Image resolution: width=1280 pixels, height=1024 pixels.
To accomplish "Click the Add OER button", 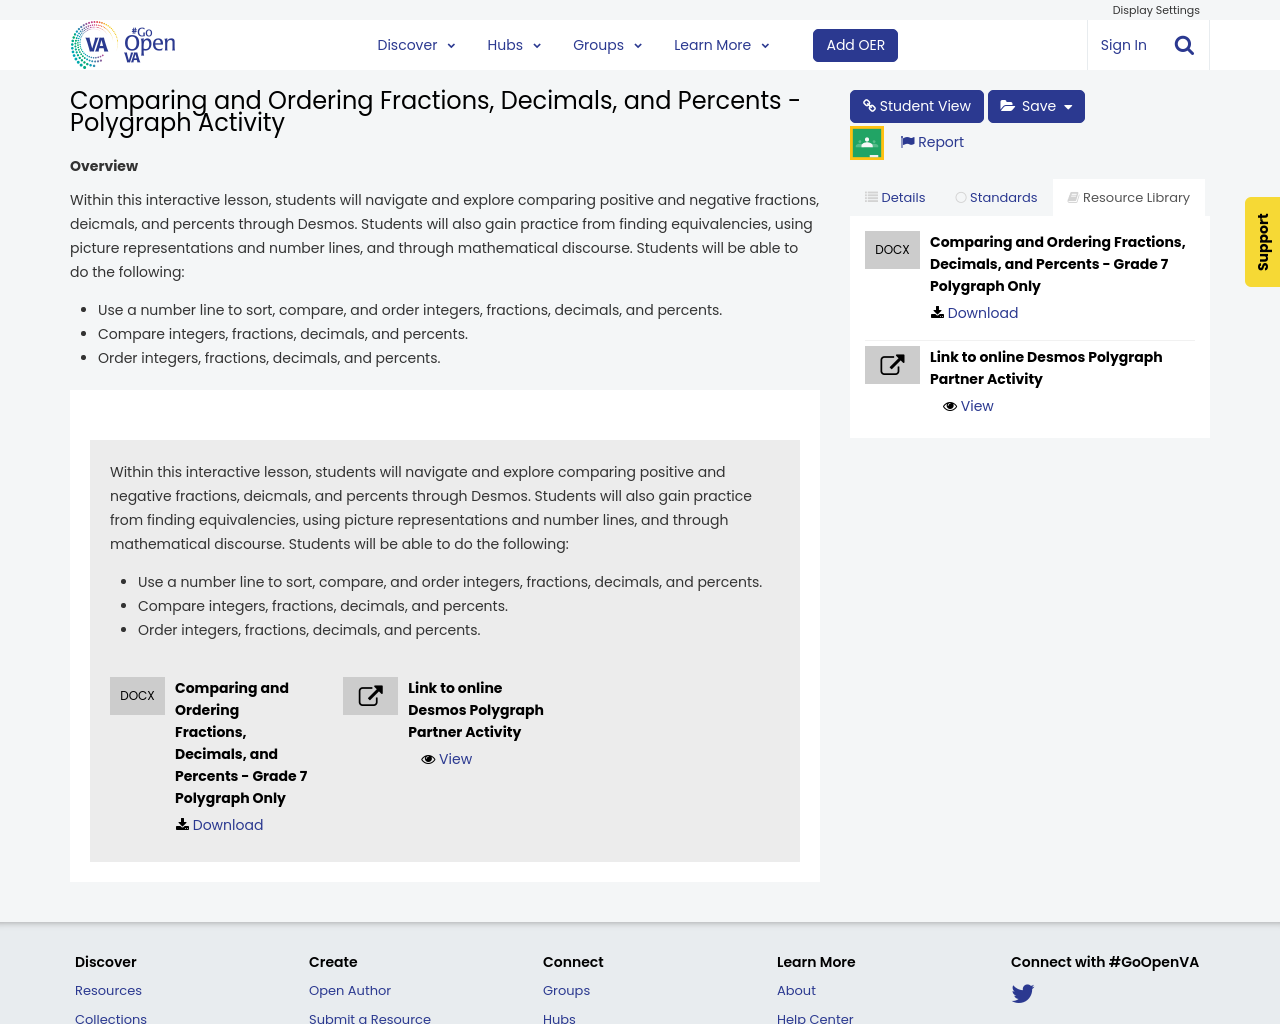I will (x=855, y=45).
